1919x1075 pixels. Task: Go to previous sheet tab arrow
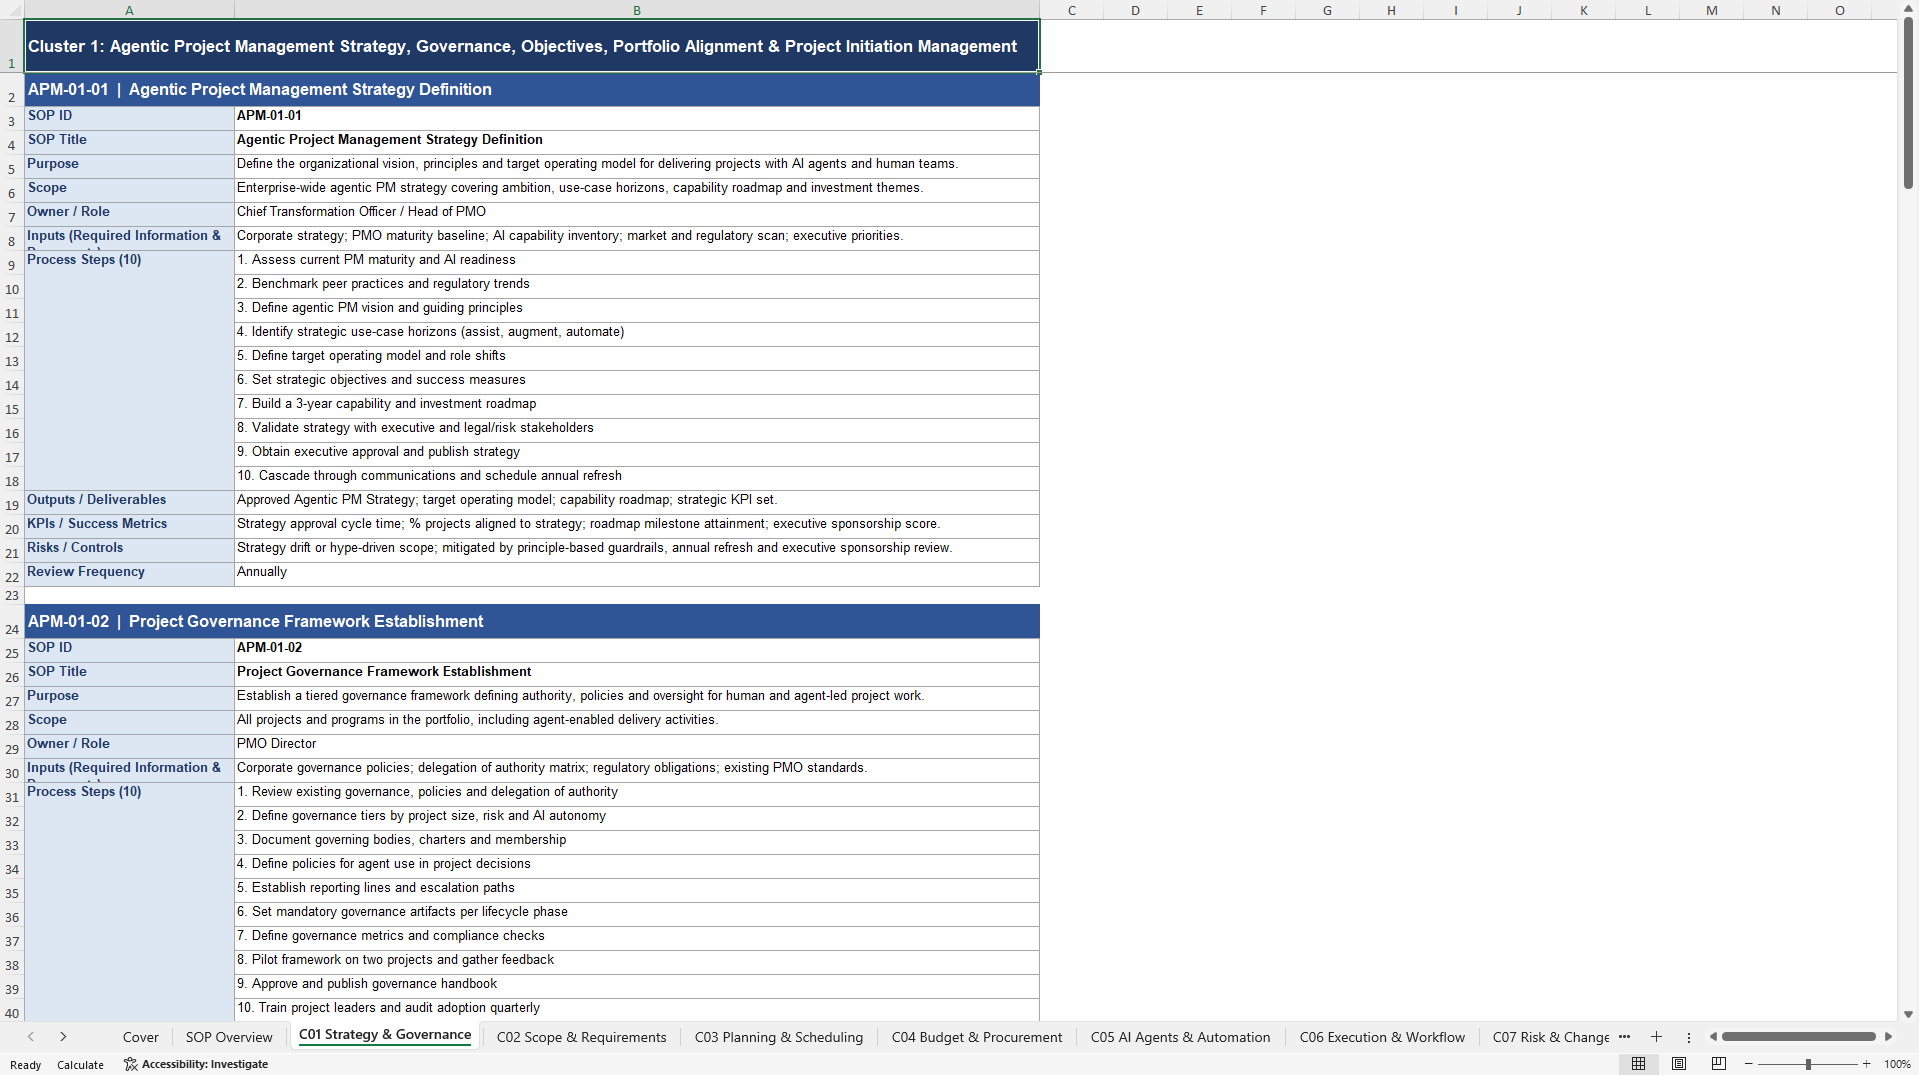[31, 1037]
